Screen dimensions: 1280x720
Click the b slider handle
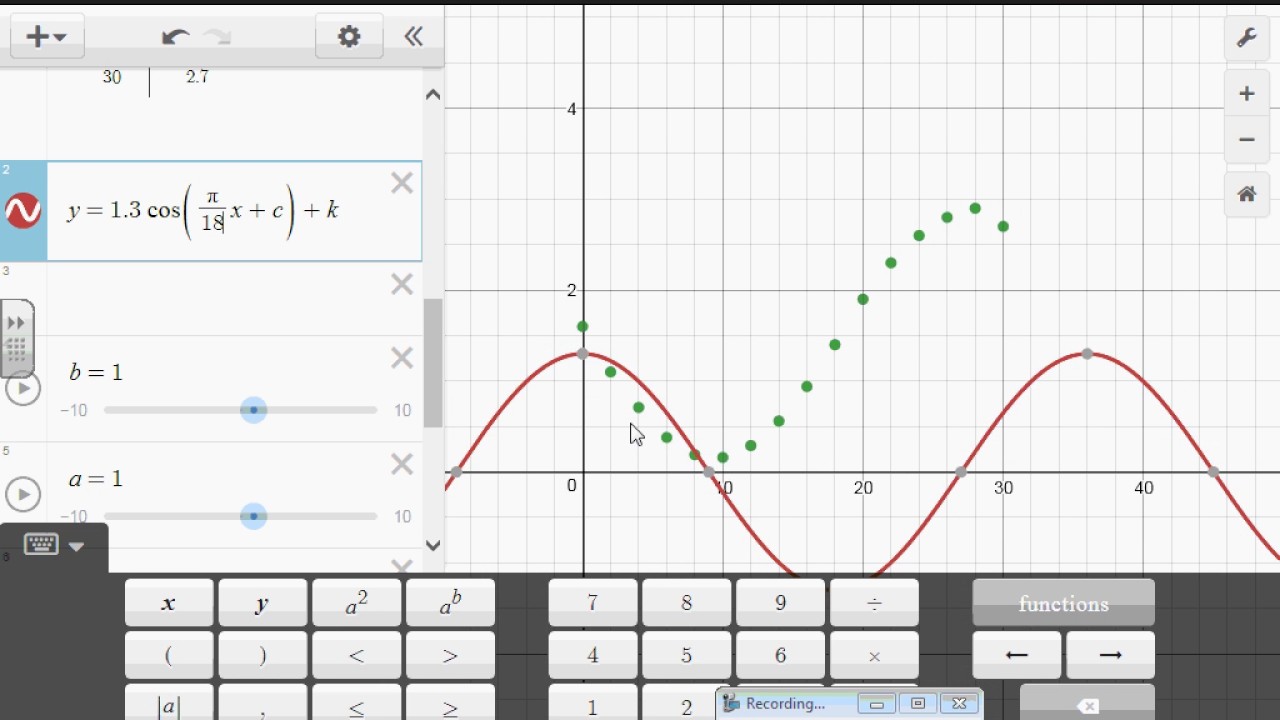[254, 410]
